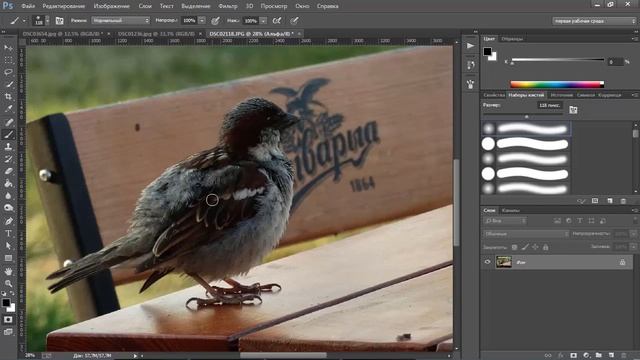The height and width of the screenshot is (360, 640).
Task: Delete brush via trash in brush panel
Action: (623, 201)
